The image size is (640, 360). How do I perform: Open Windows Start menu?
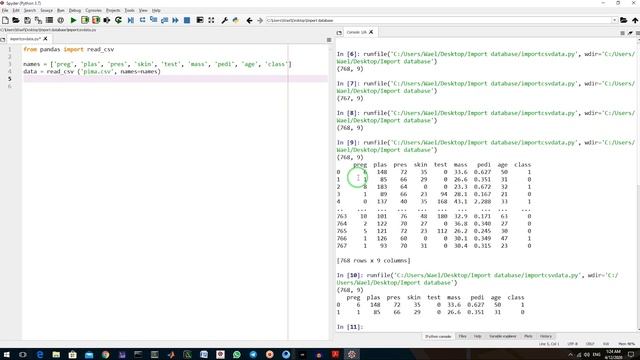tap(6, 354)
